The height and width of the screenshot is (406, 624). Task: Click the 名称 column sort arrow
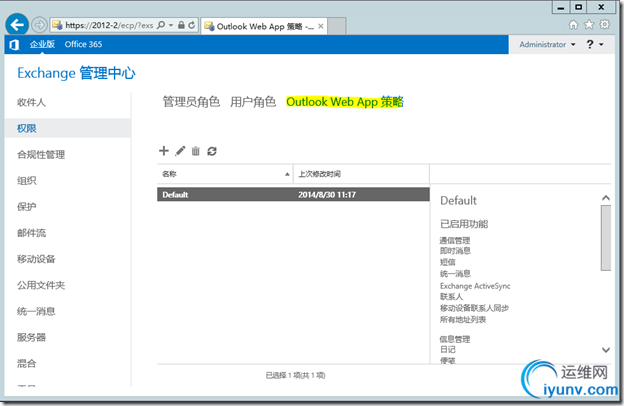click(x=287, y=174)
